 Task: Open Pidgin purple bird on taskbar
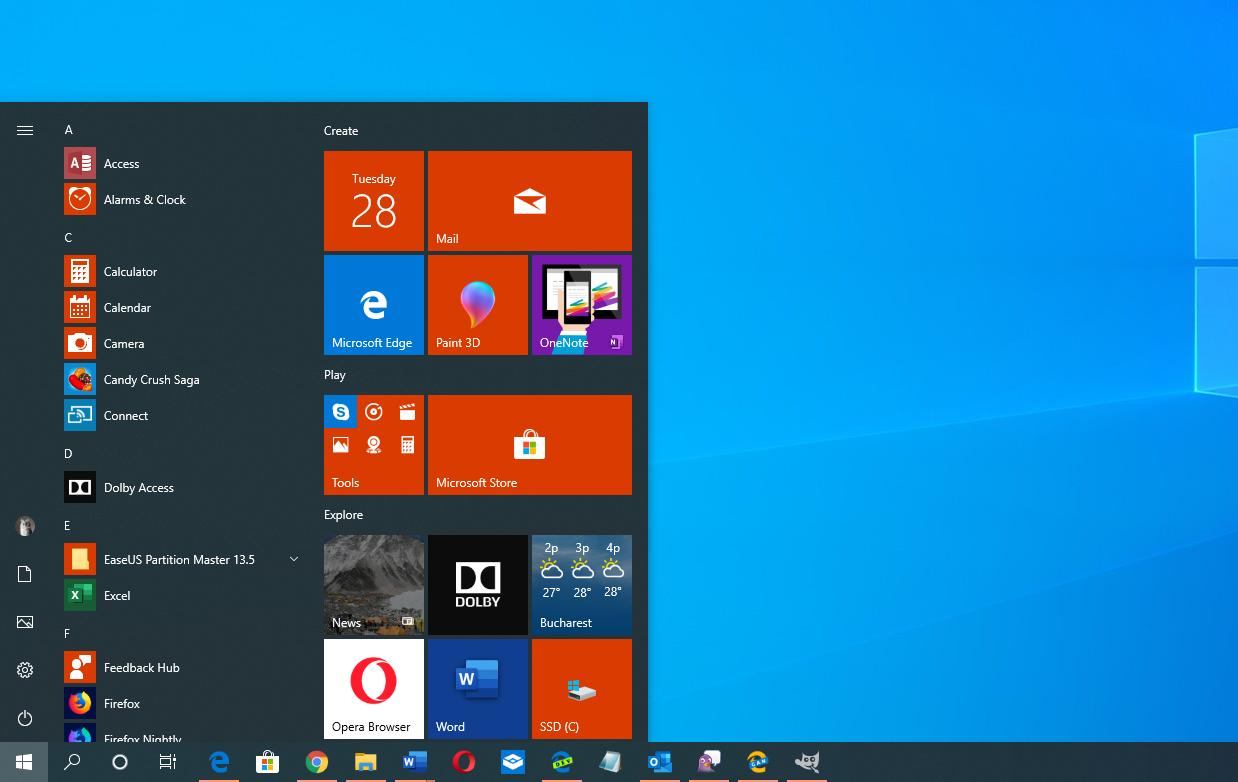tap(708, 762)
